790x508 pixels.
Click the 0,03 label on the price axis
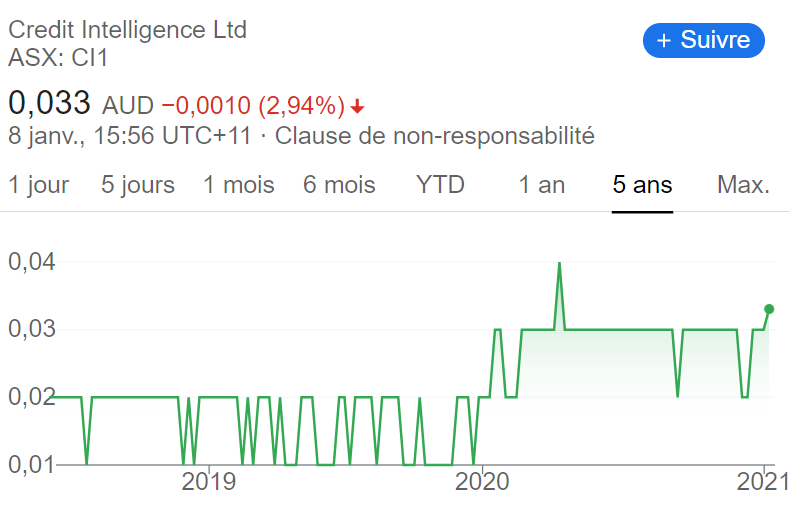[x=31, y=329]
